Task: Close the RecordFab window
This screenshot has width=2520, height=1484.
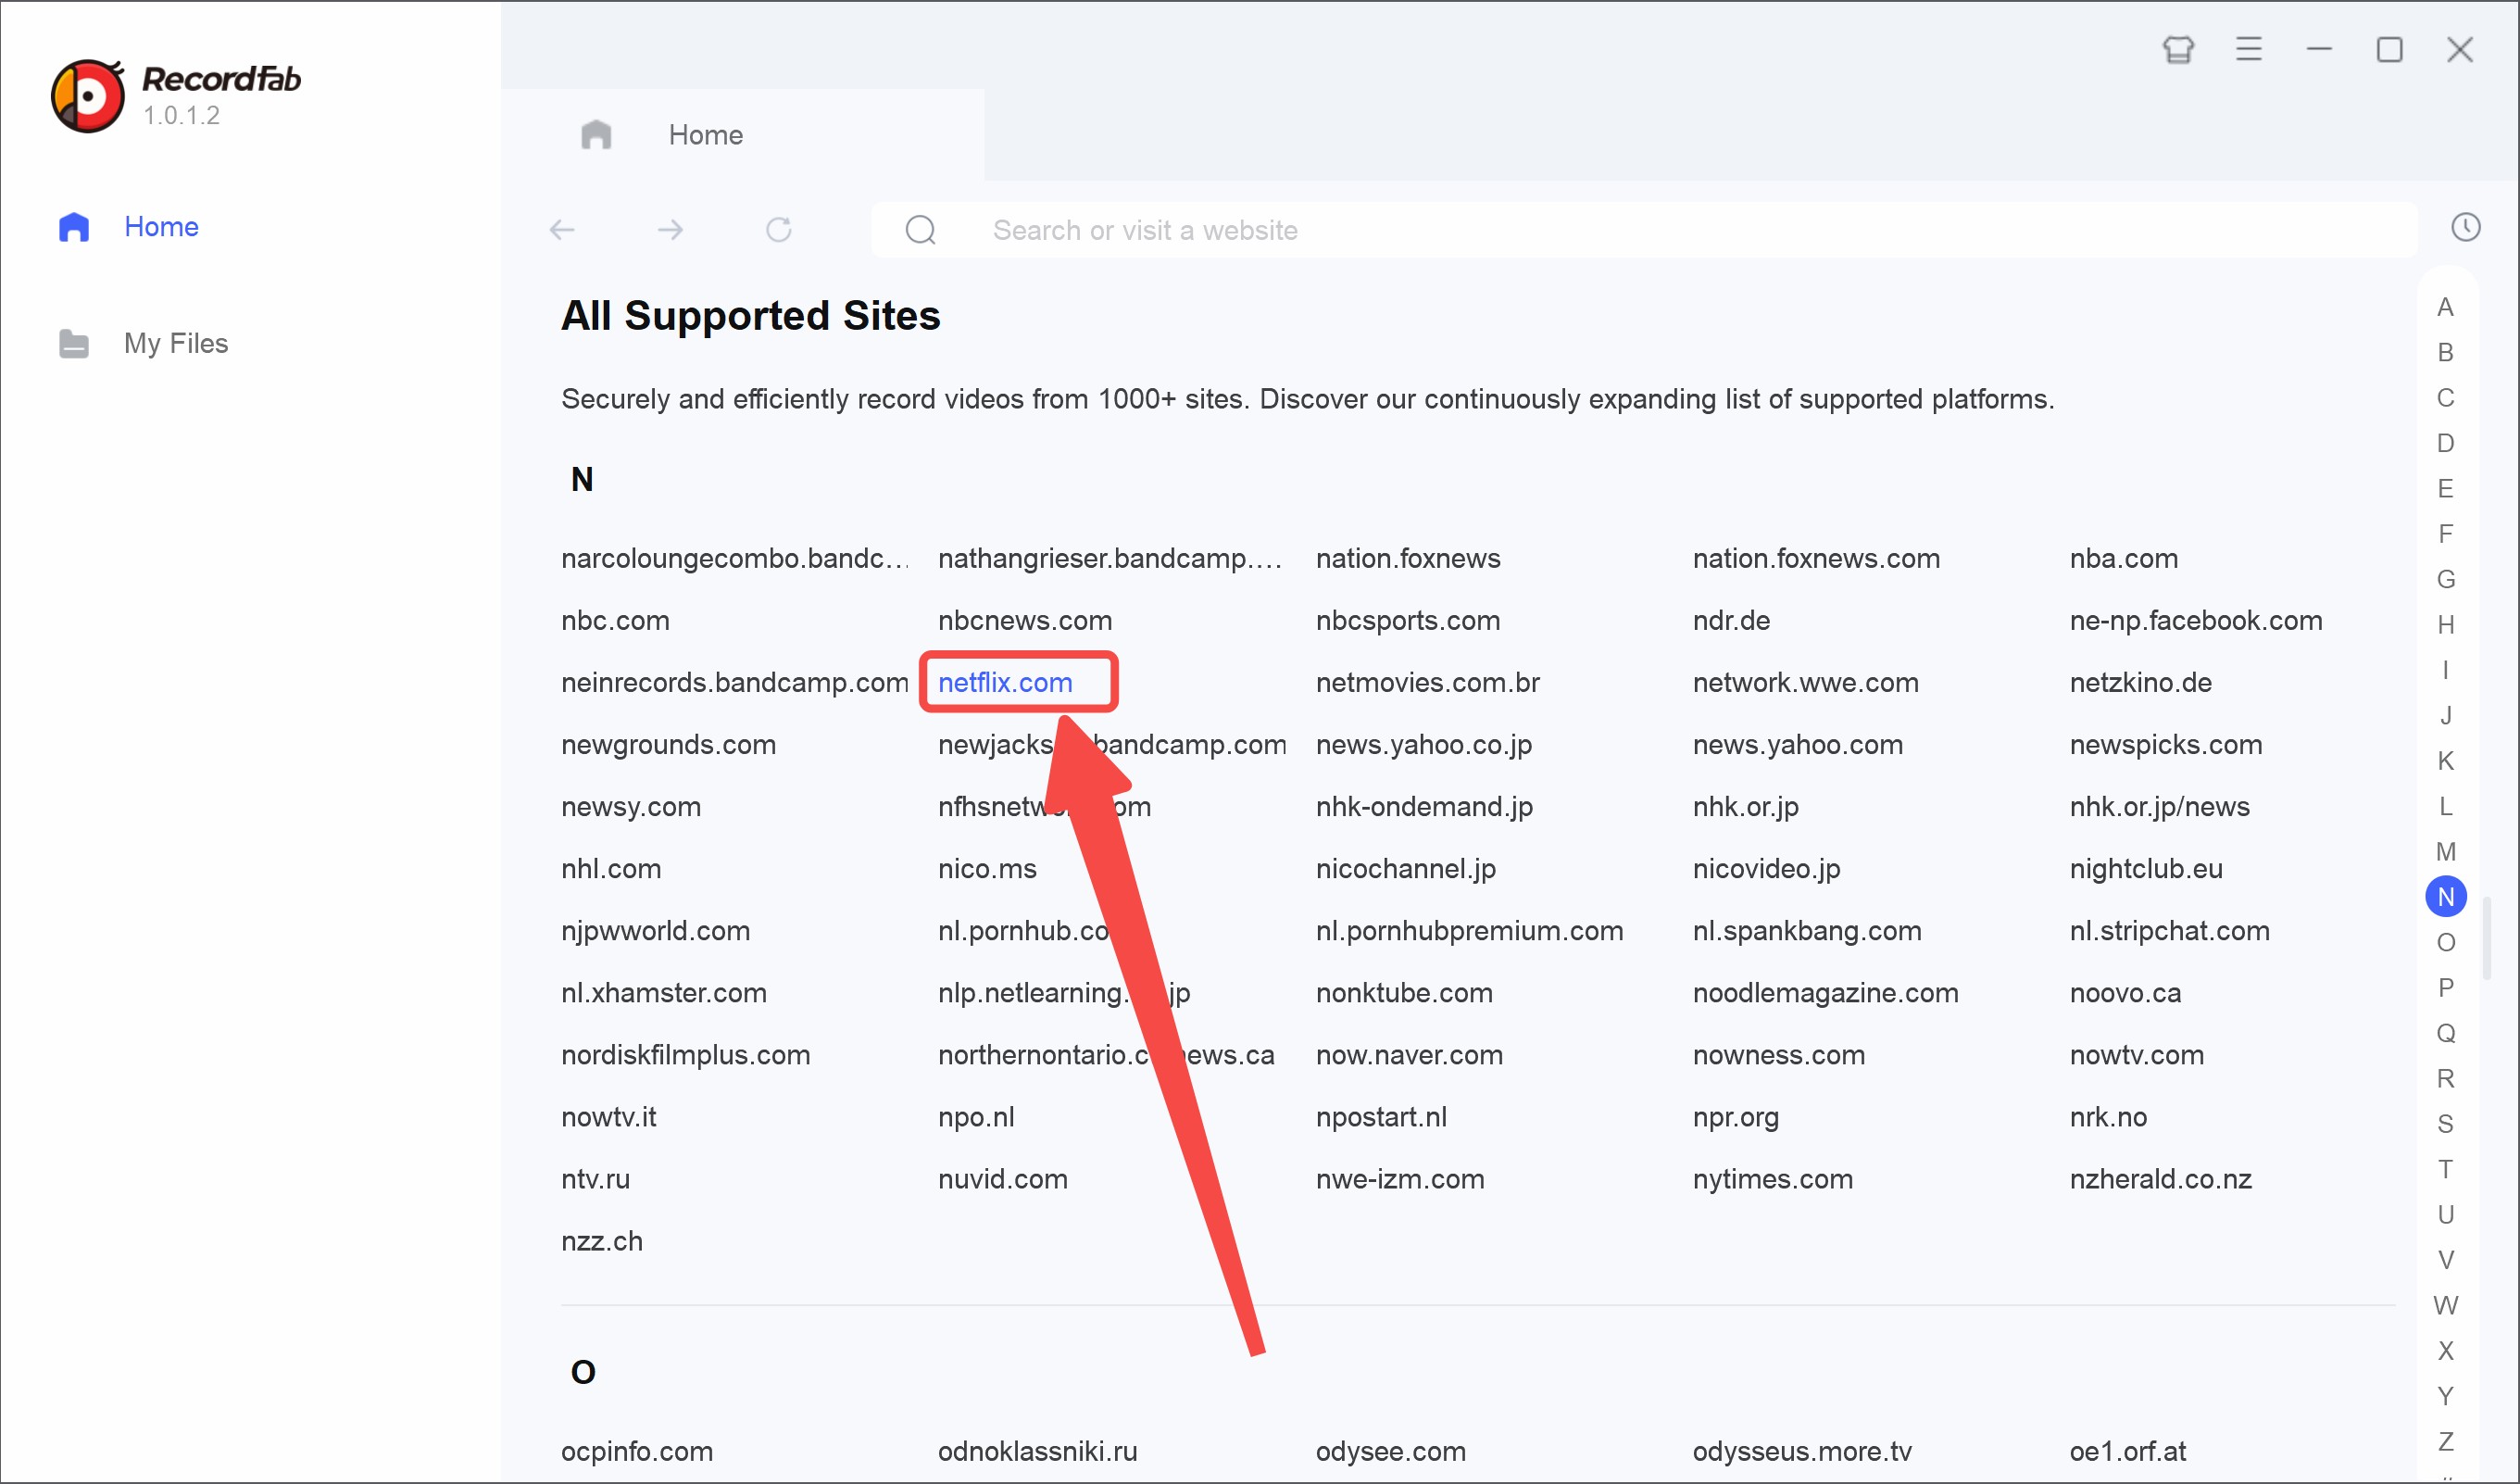Action: pyautogui.click(x=2460, y=49)
